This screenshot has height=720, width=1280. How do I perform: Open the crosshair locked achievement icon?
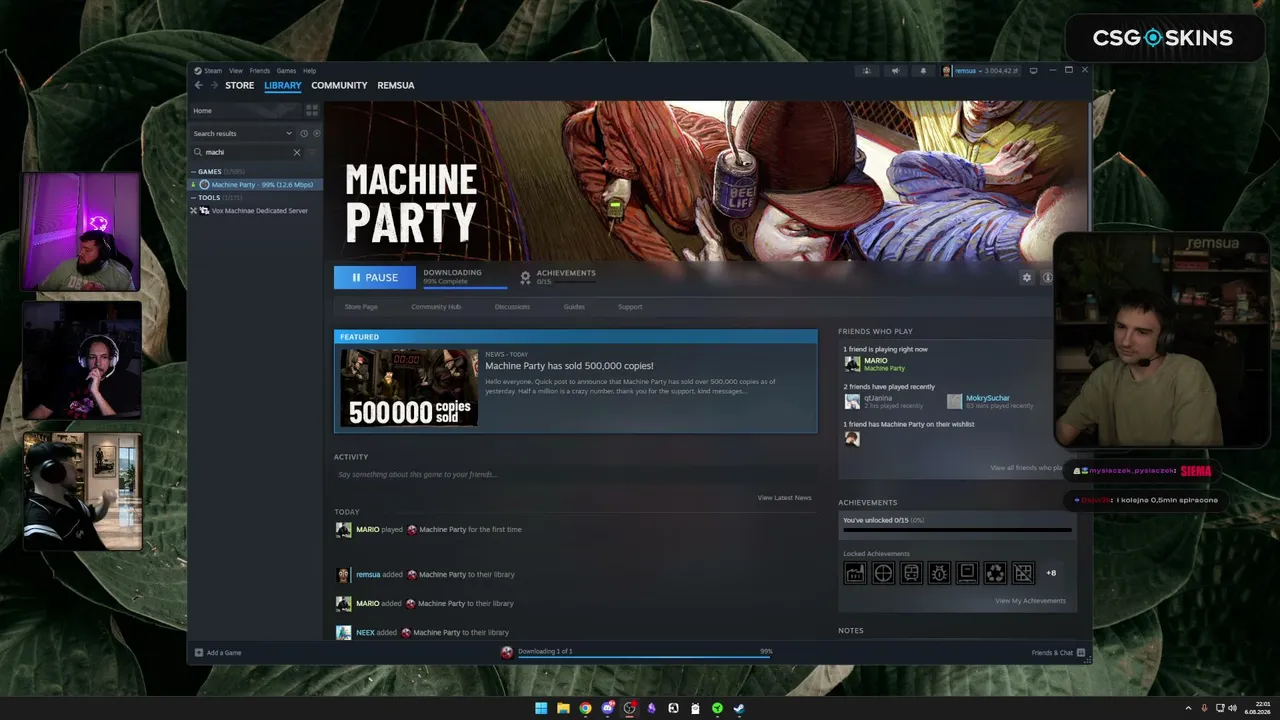pos(883,573)
